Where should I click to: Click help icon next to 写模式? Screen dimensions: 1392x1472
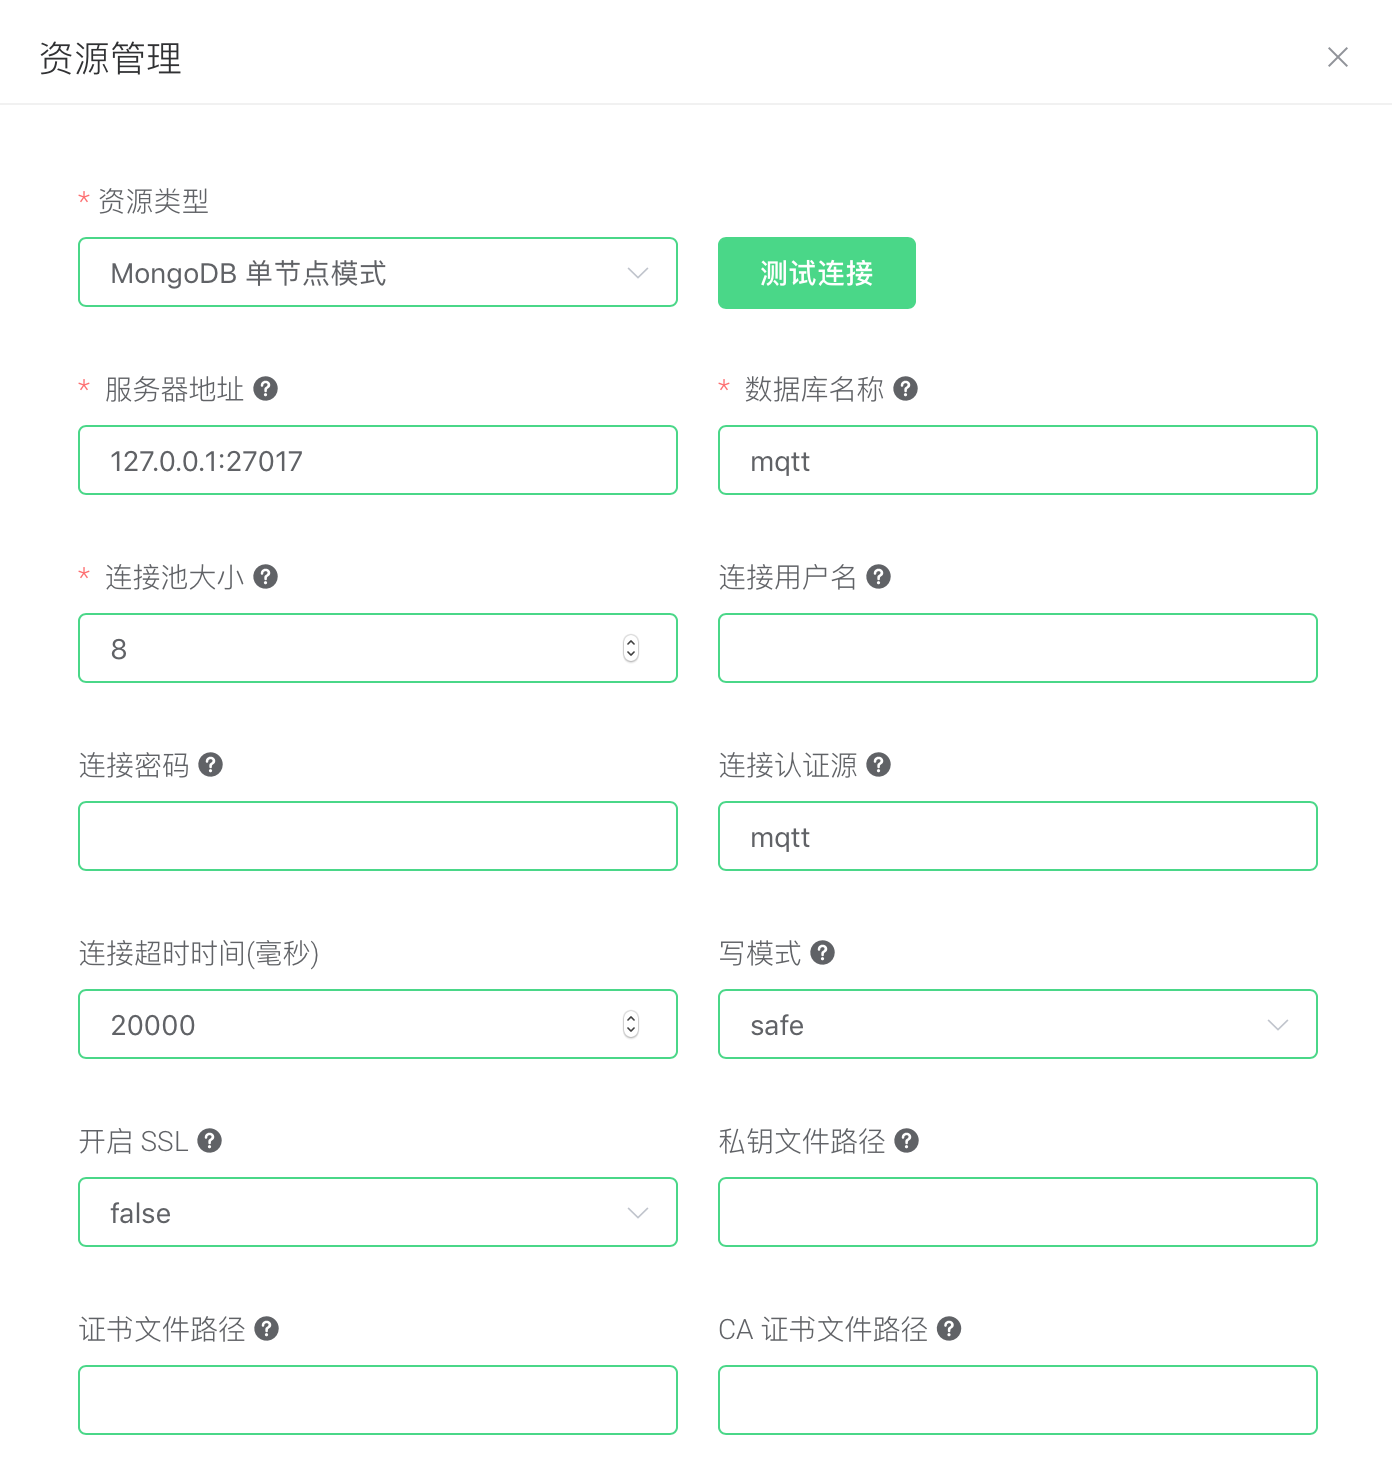tap(822, 953)
